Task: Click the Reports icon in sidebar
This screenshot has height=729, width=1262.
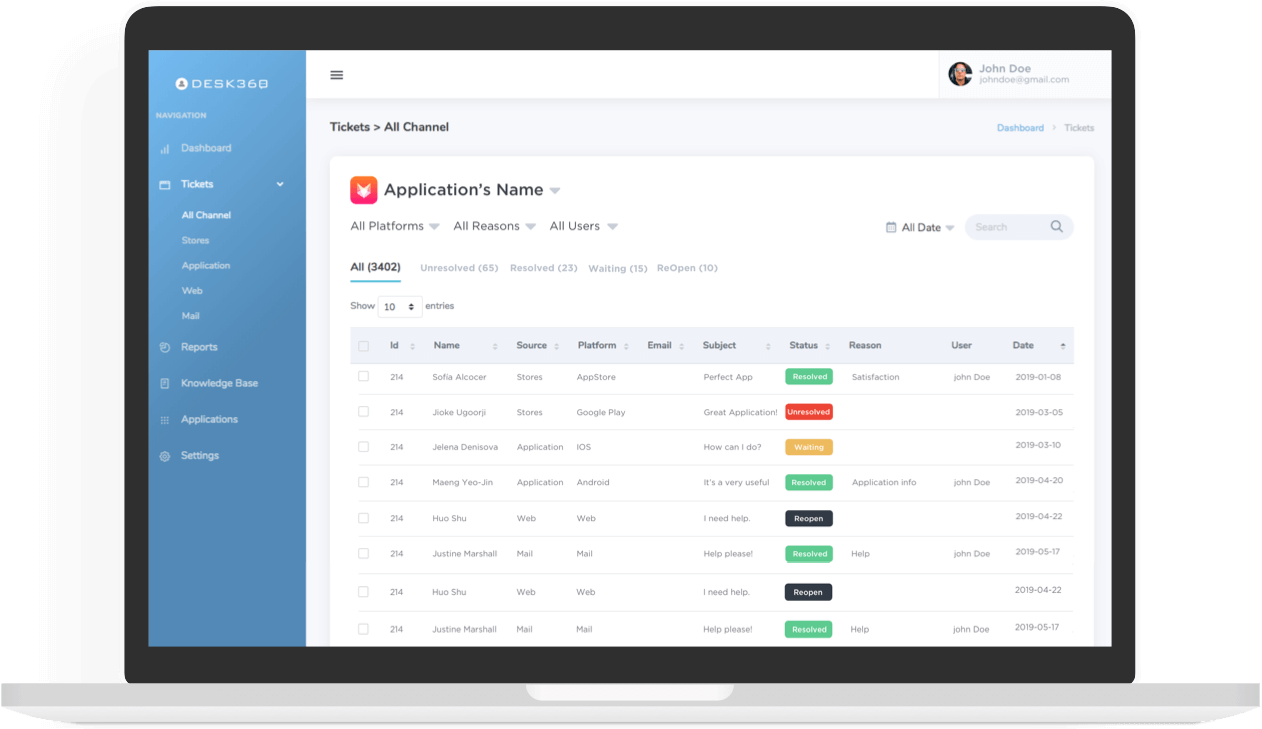Action: [165, 348]
